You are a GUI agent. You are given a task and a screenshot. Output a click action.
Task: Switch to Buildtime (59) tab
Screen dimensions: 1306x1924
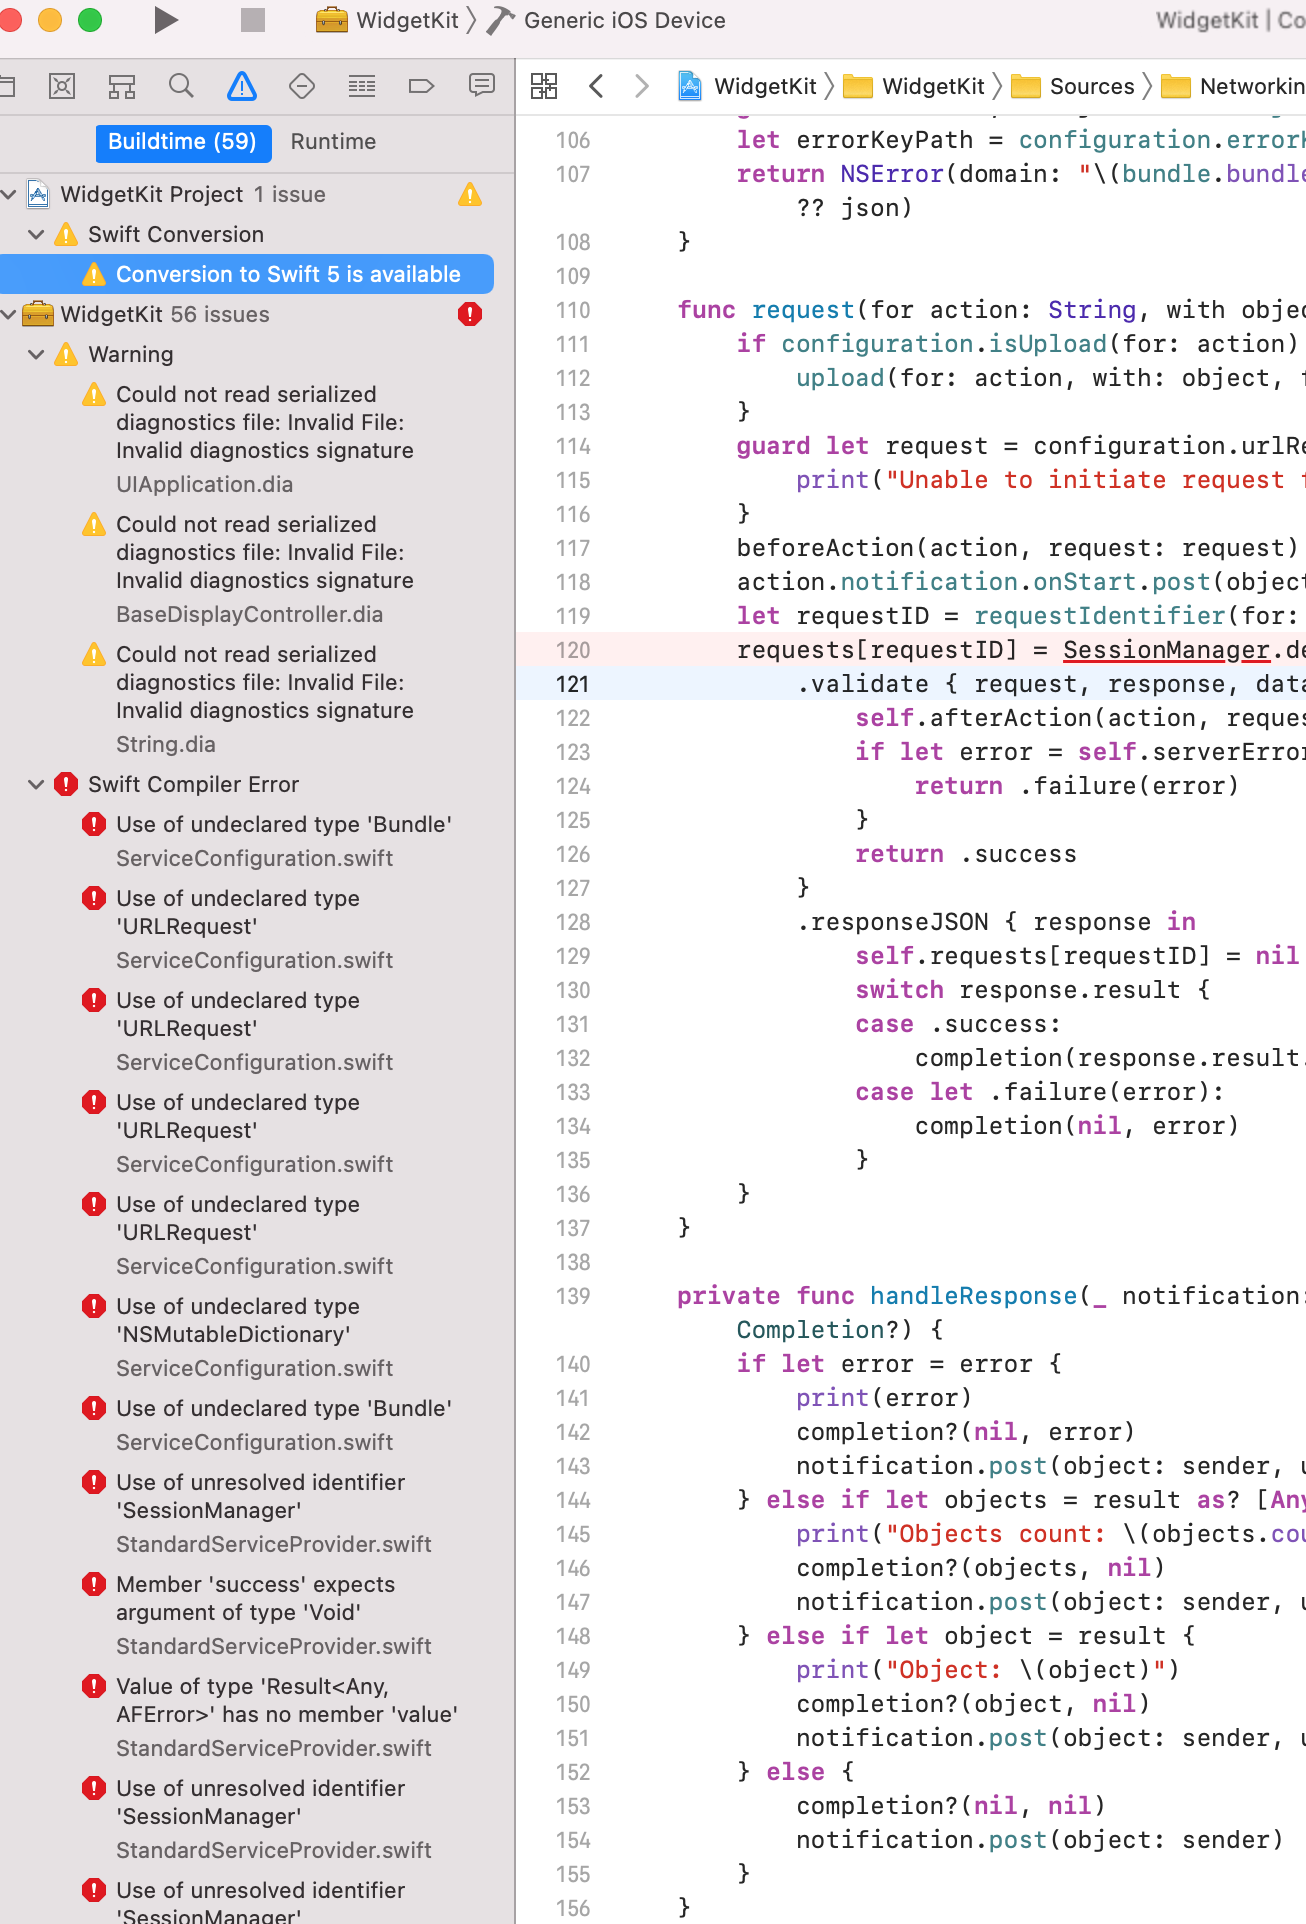coord(183,142)
